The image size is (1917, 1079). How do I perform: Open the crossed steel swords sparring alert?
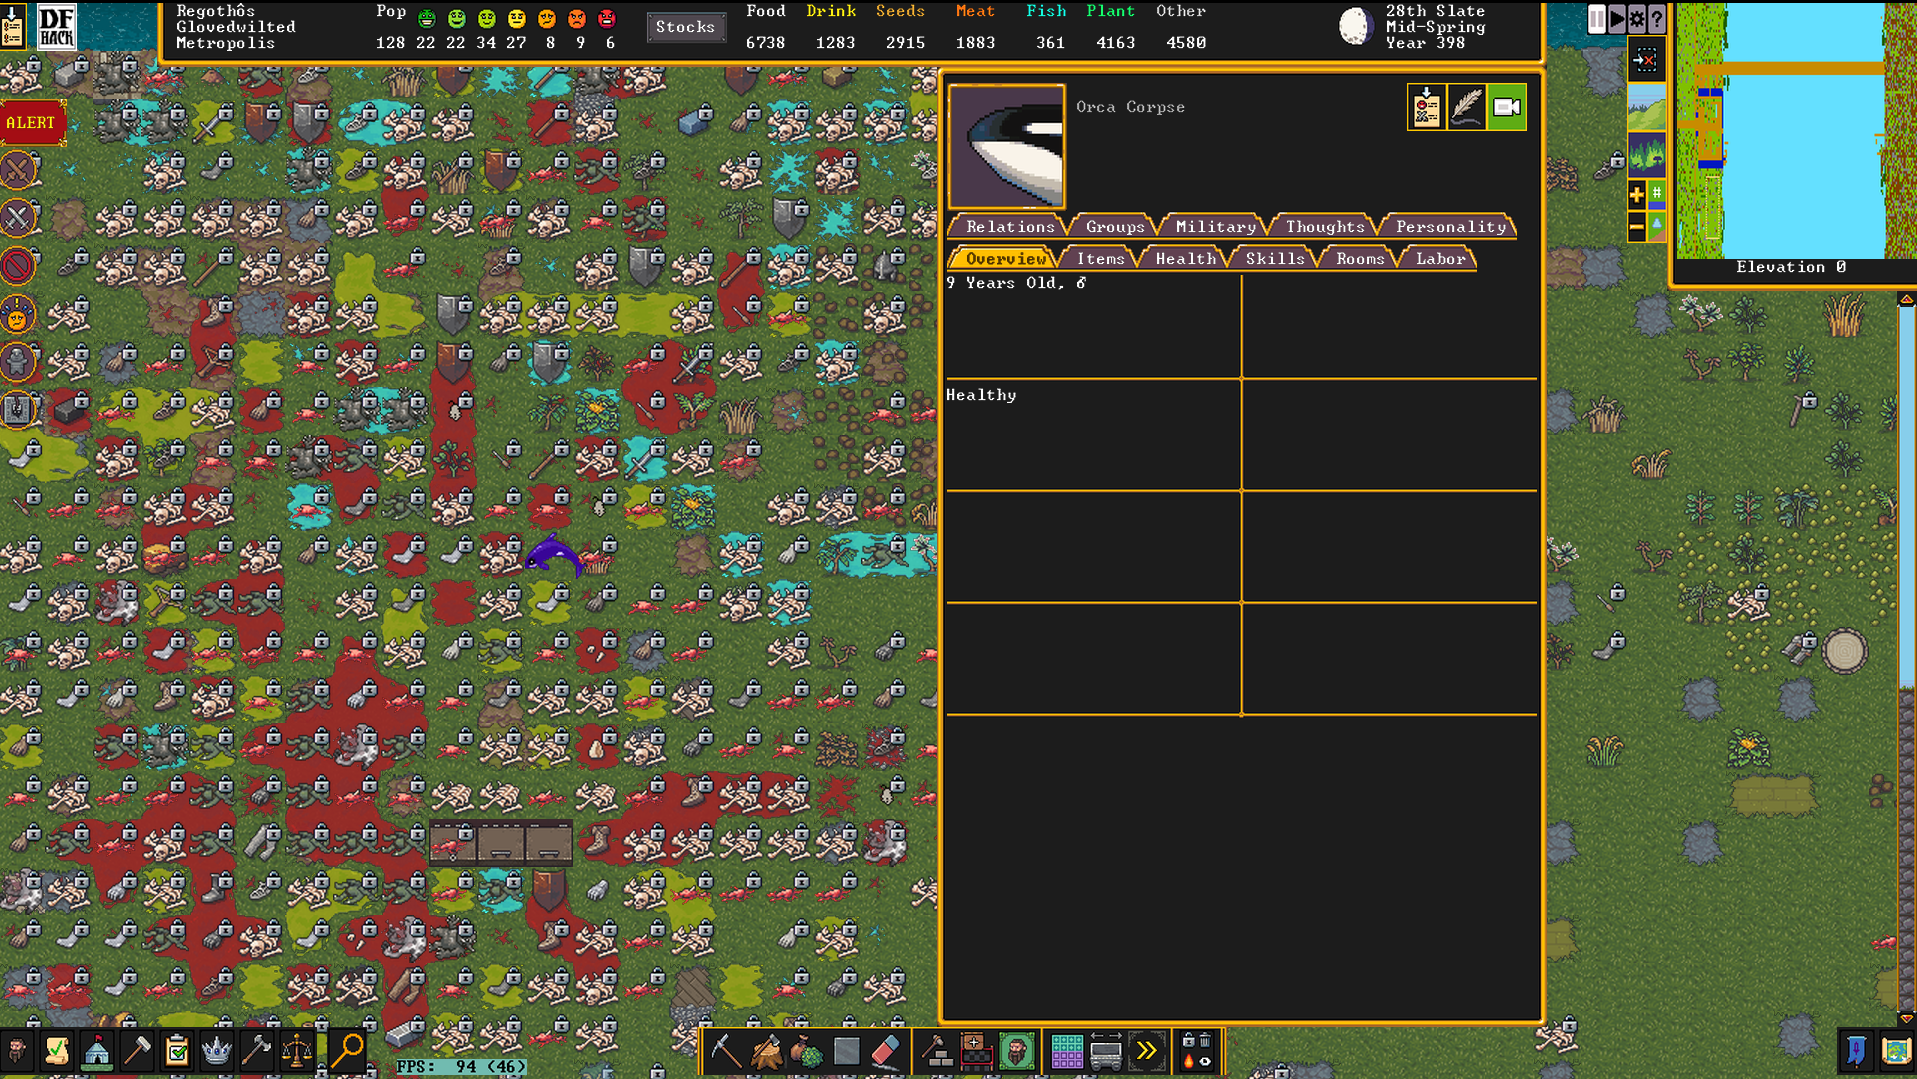[x=18, y=217]
